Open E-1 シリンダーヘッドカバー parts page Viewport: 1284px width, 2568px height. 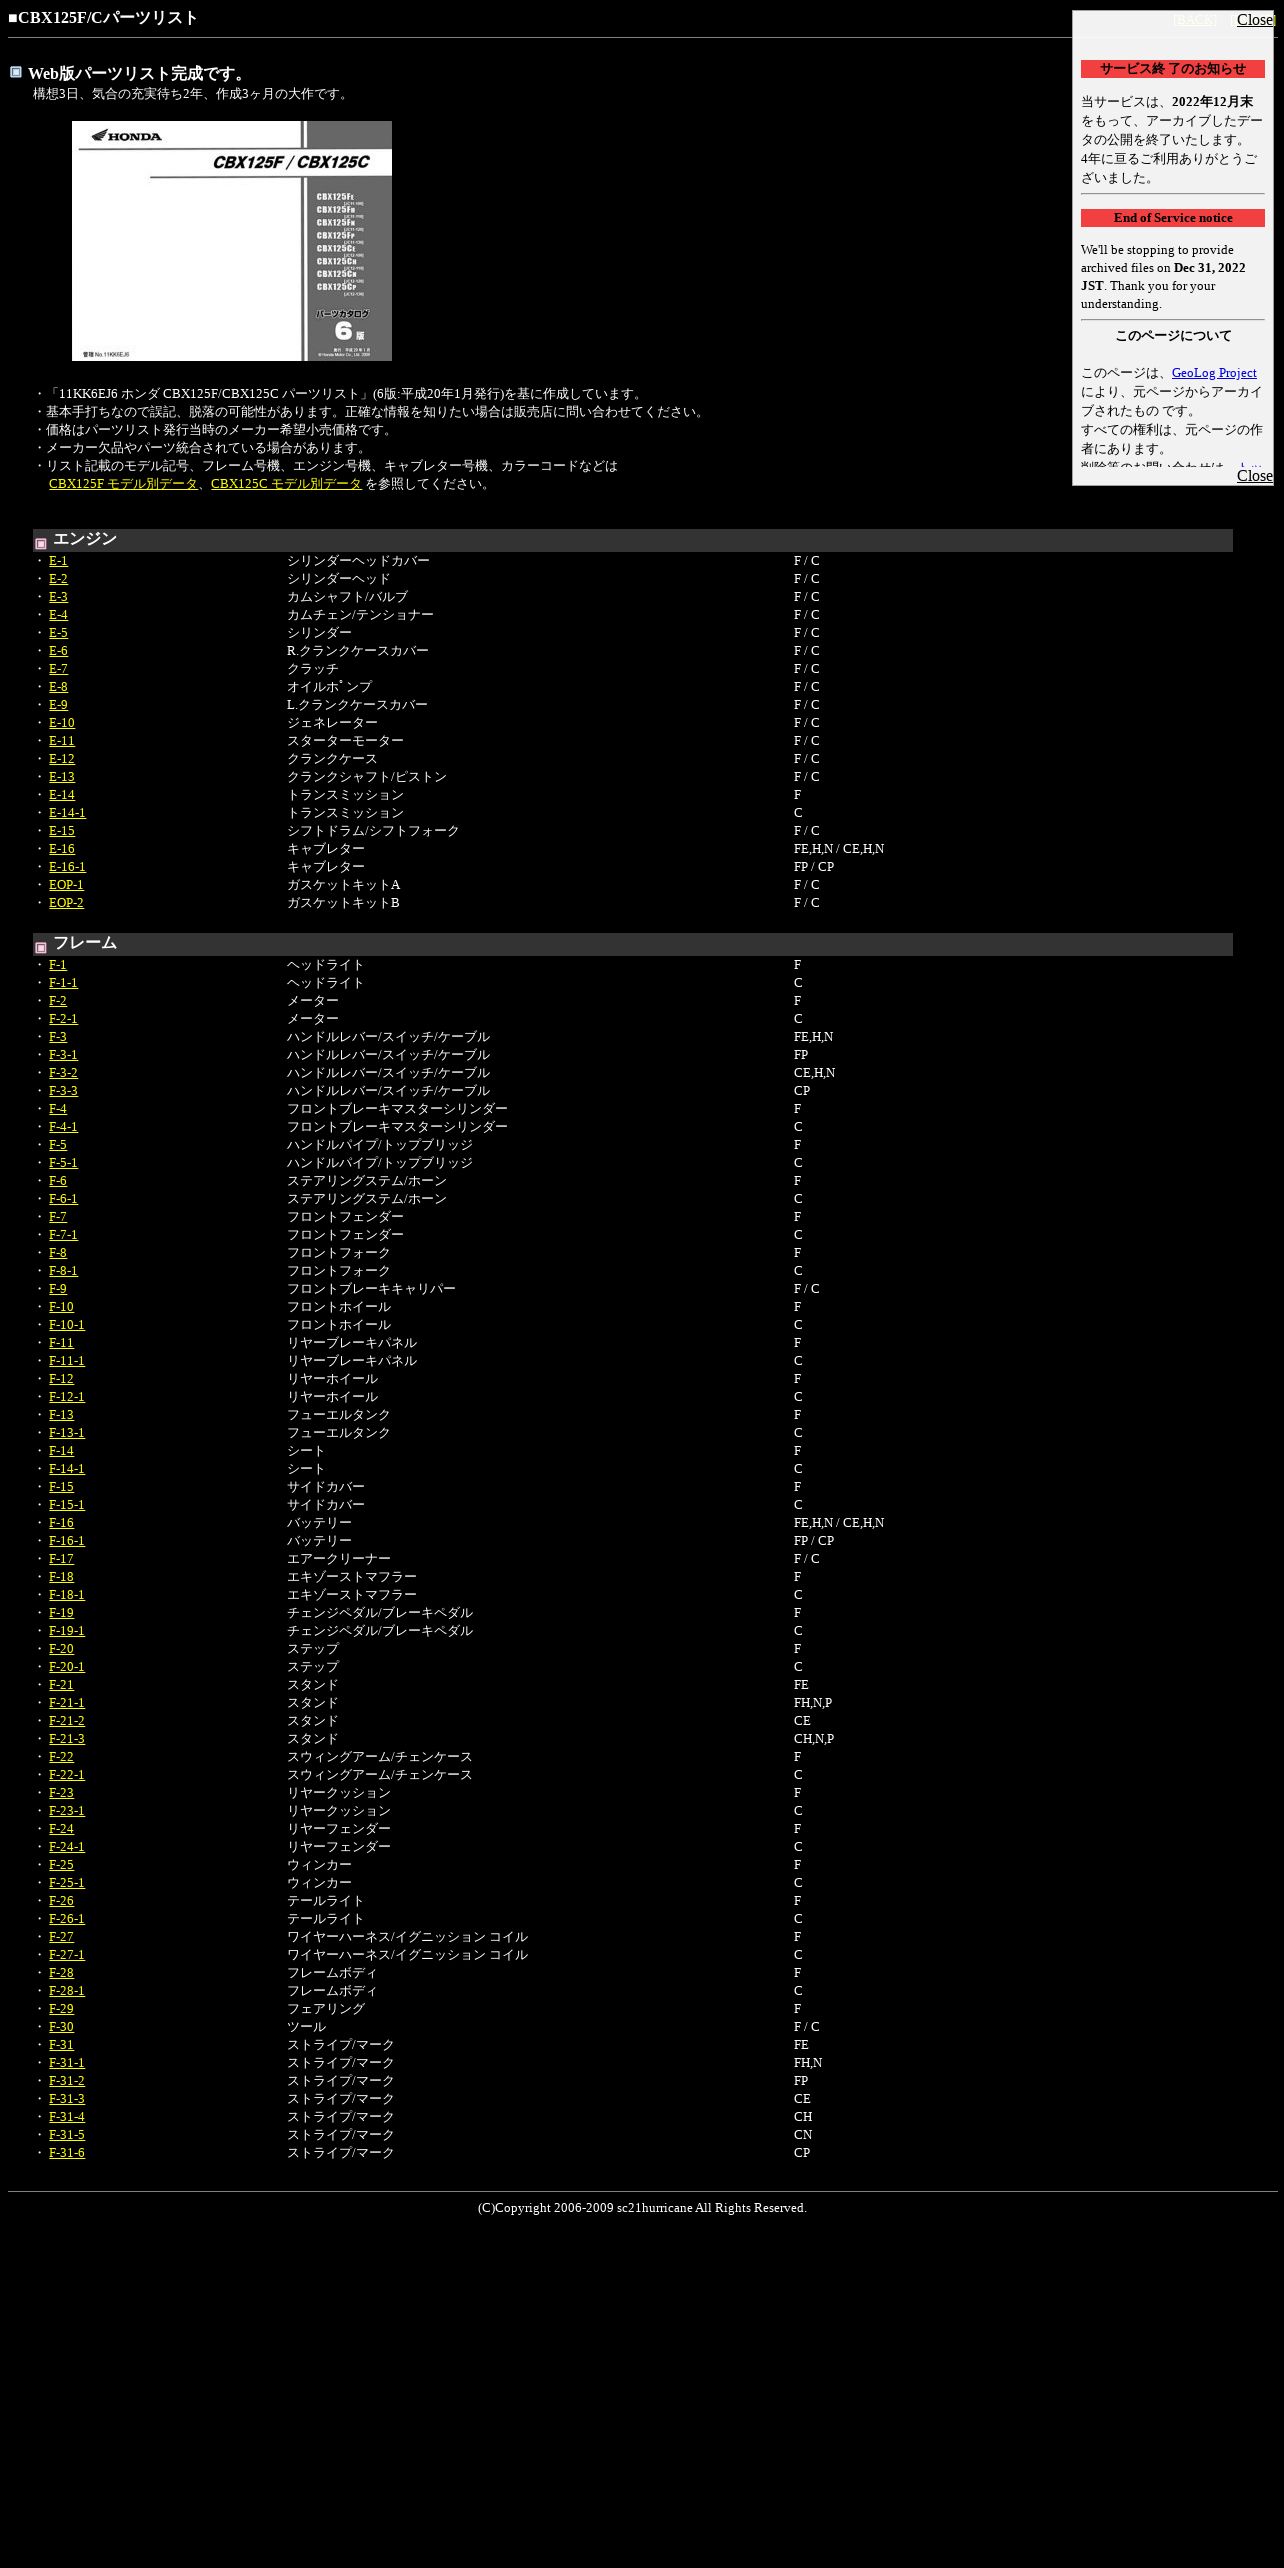58,561
